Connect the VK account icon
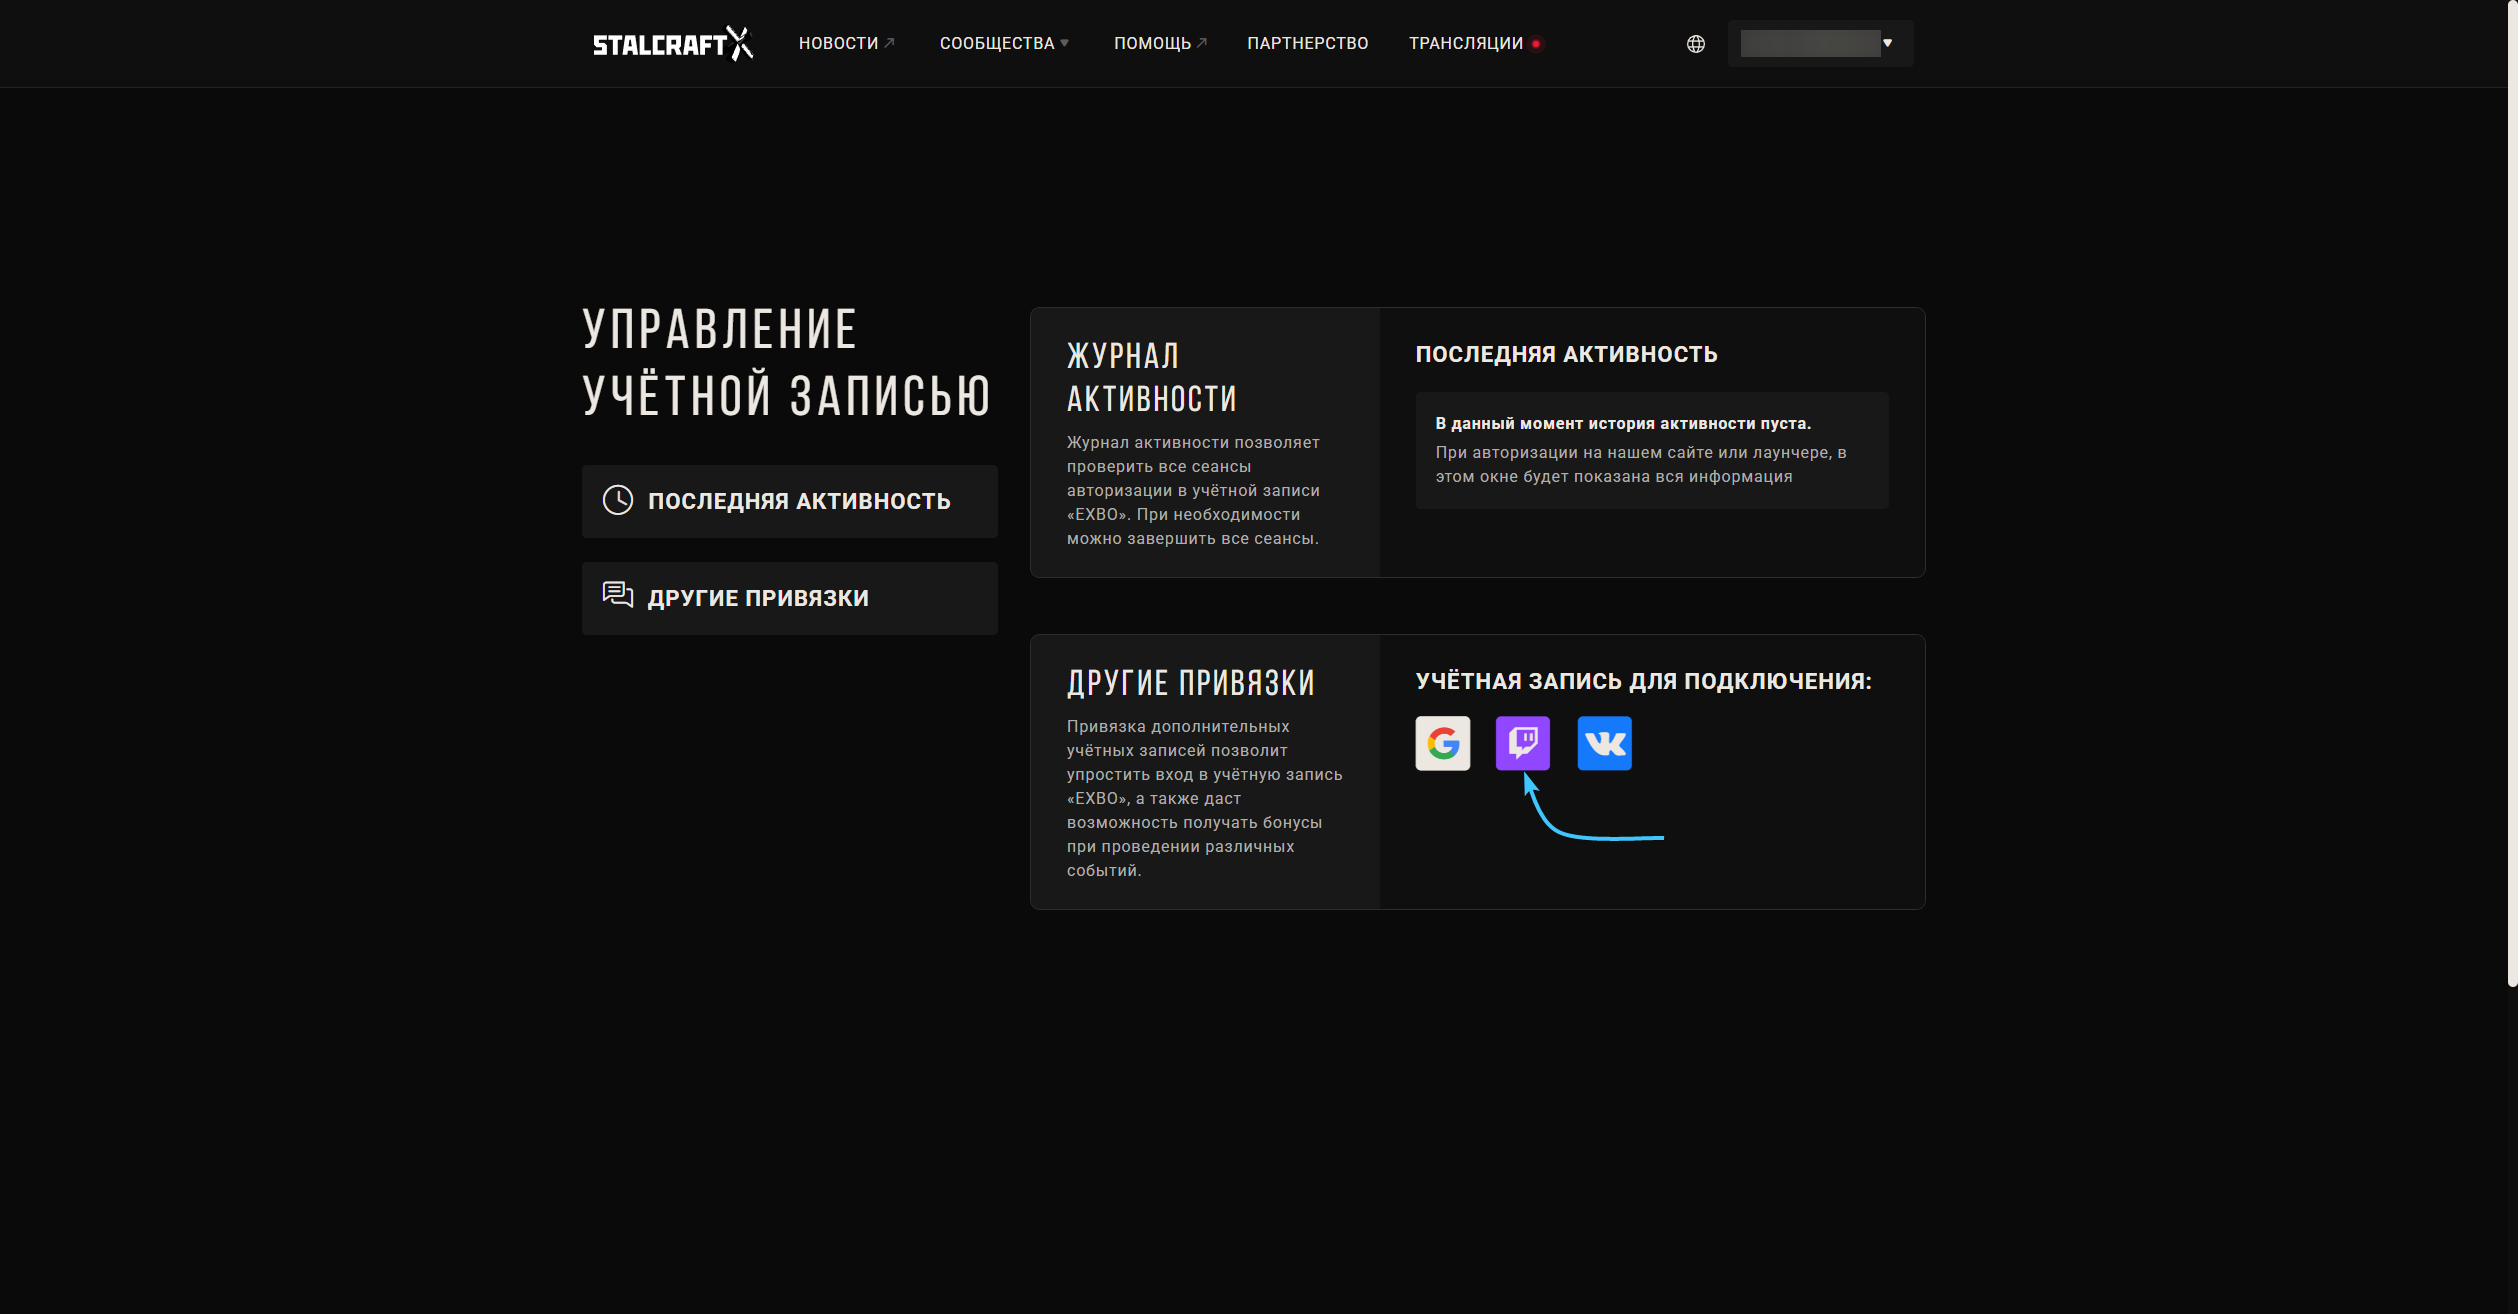The width and height of the screenshot is (2518, 1314). click(x=1604, y=743)
